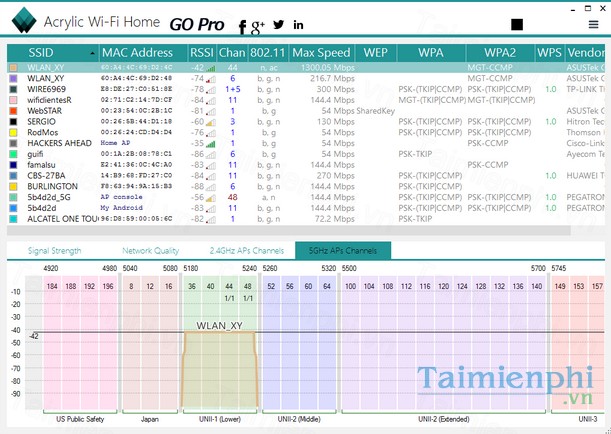The image size is (611, 434).
Task: Open the hamburger menu
Action: pyautogui.click(x=593, y=24)
